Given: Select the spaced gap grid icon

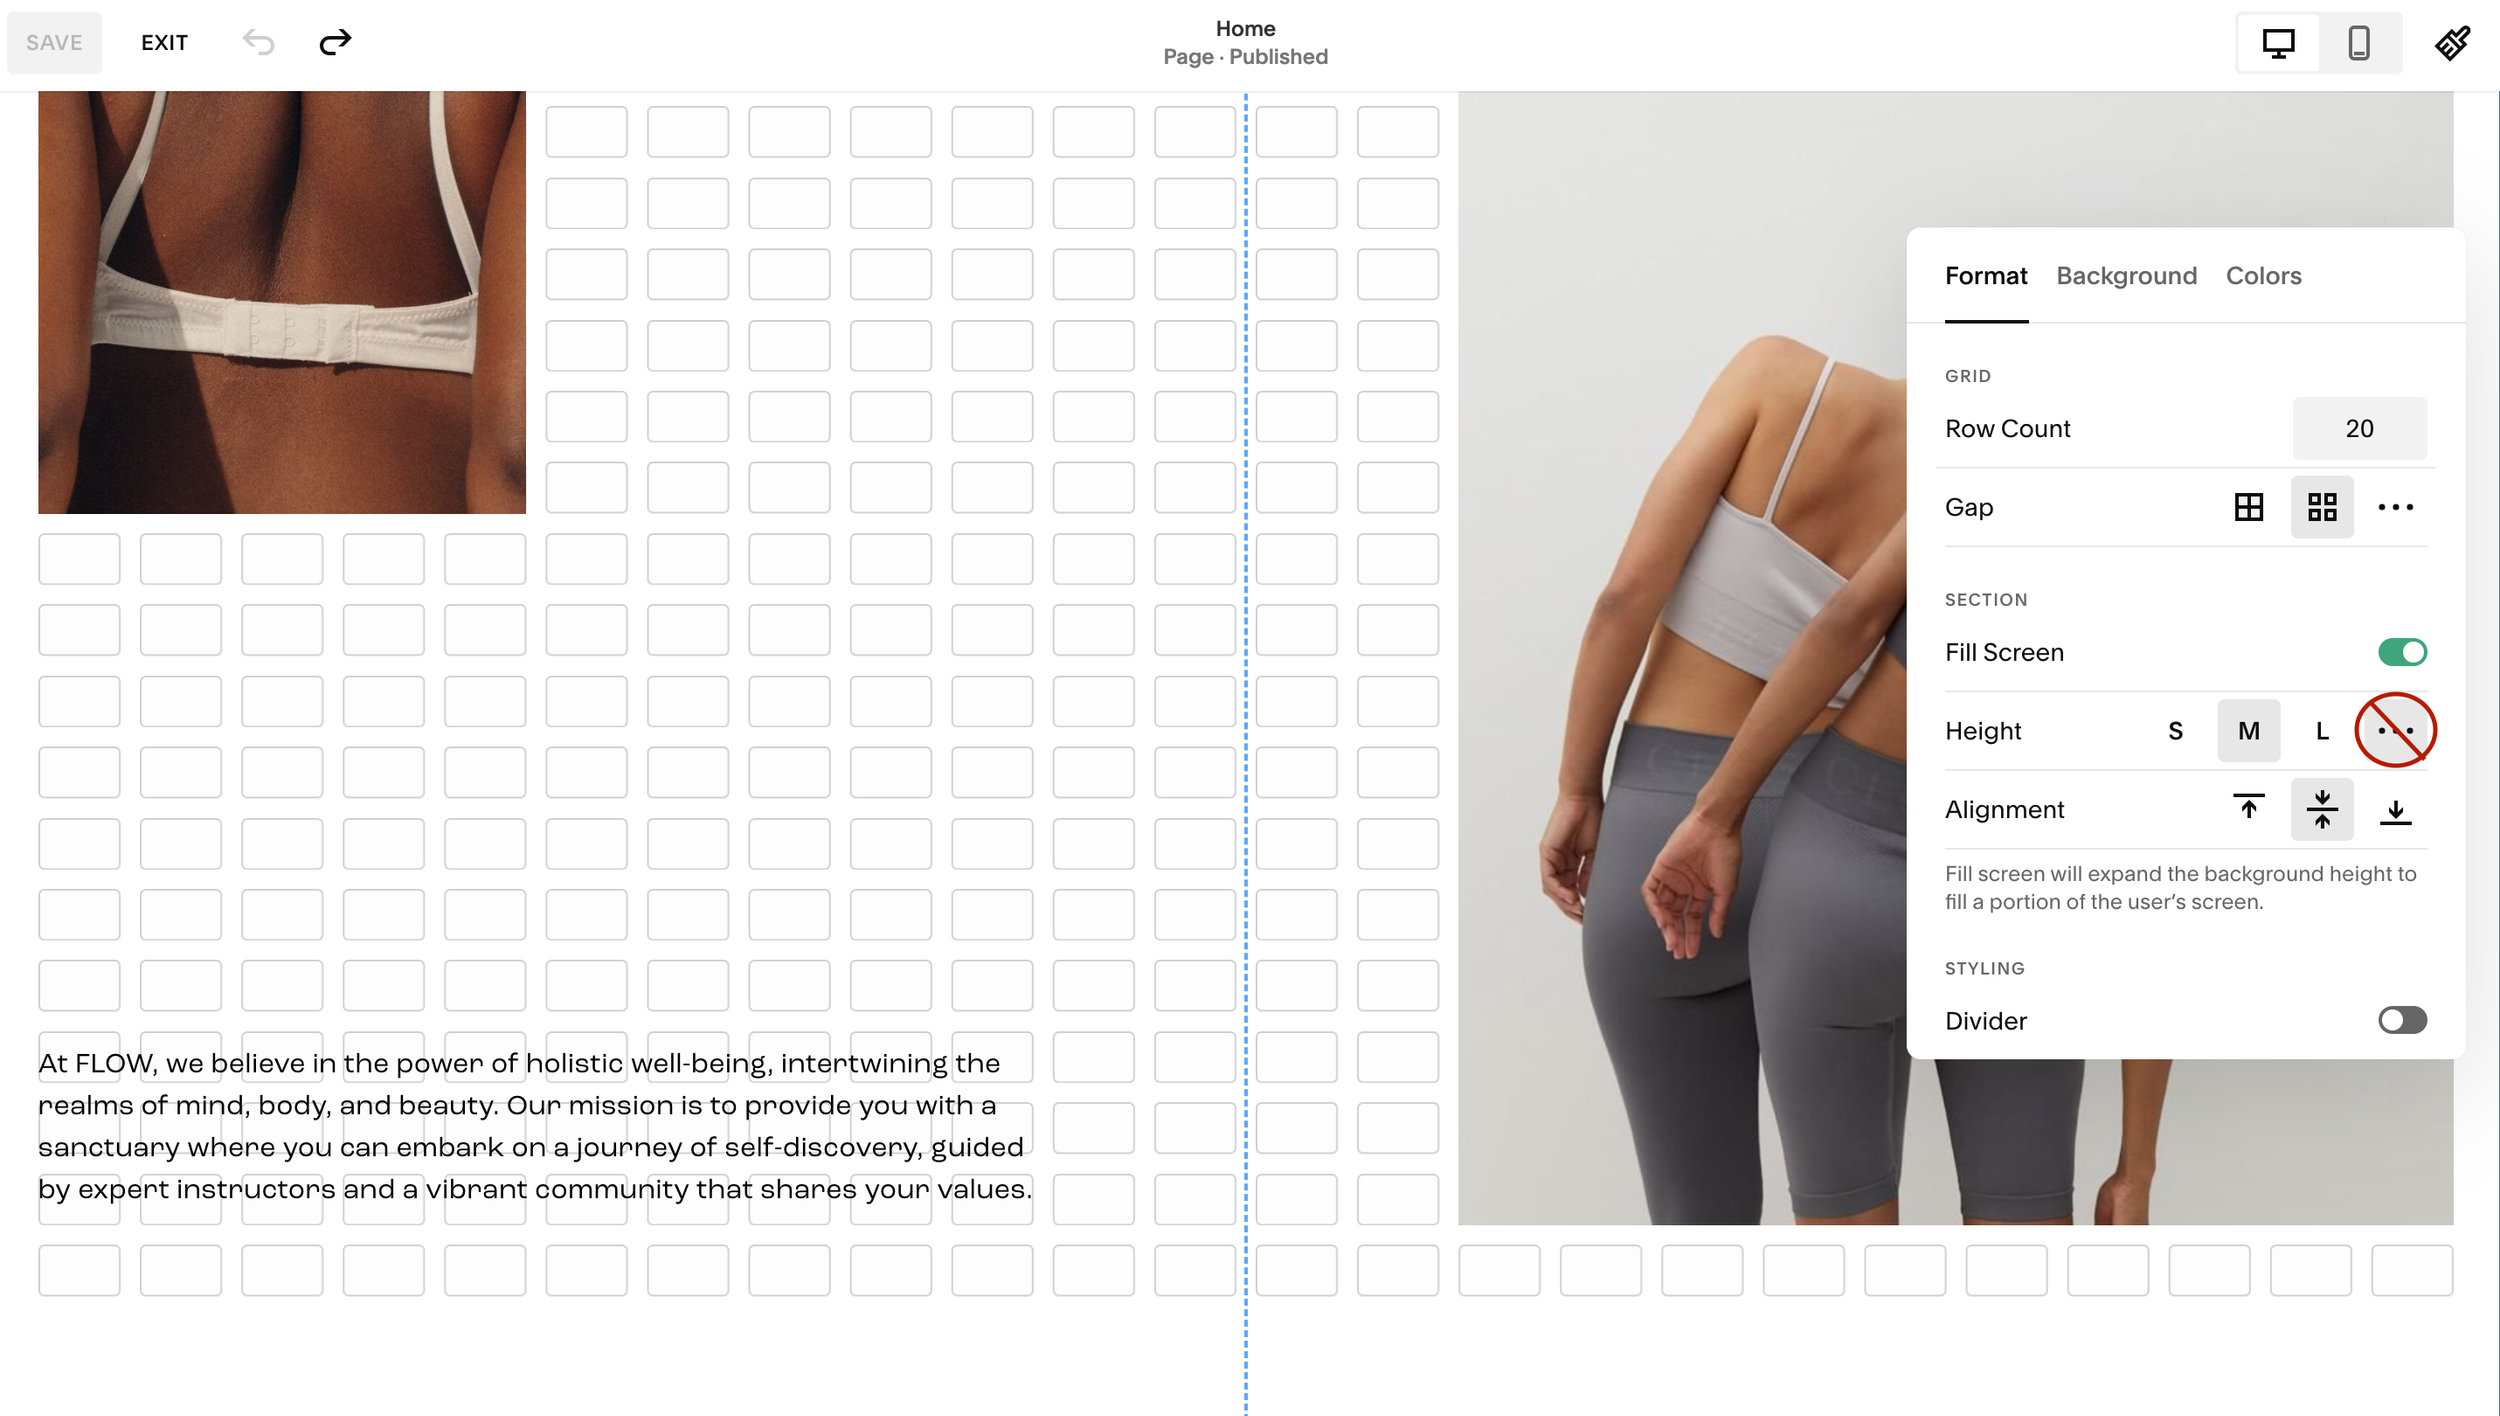Looking at the screenshot, I should point(2322,507).
